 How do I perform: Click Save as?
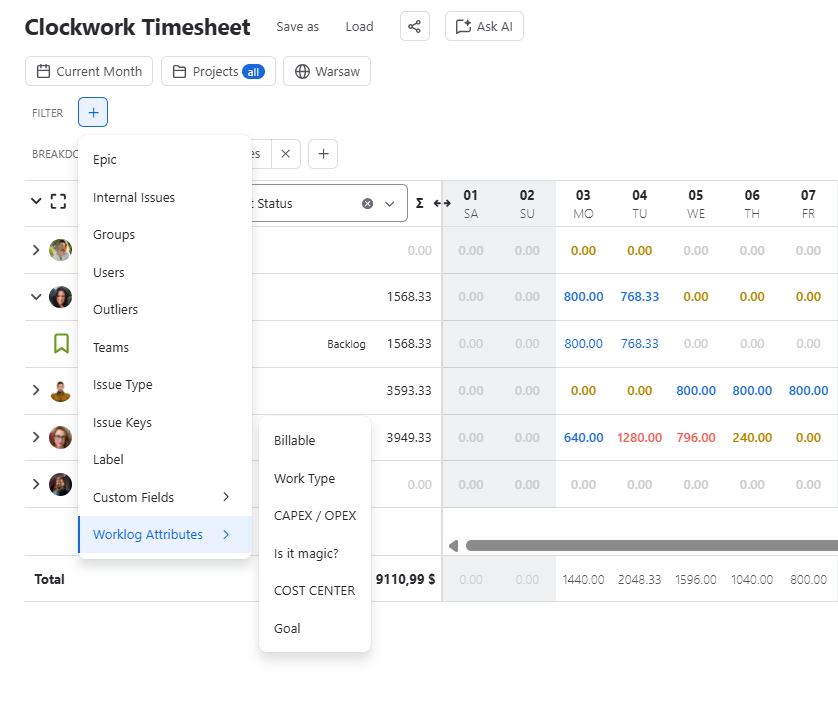click(x=298, y=27)
